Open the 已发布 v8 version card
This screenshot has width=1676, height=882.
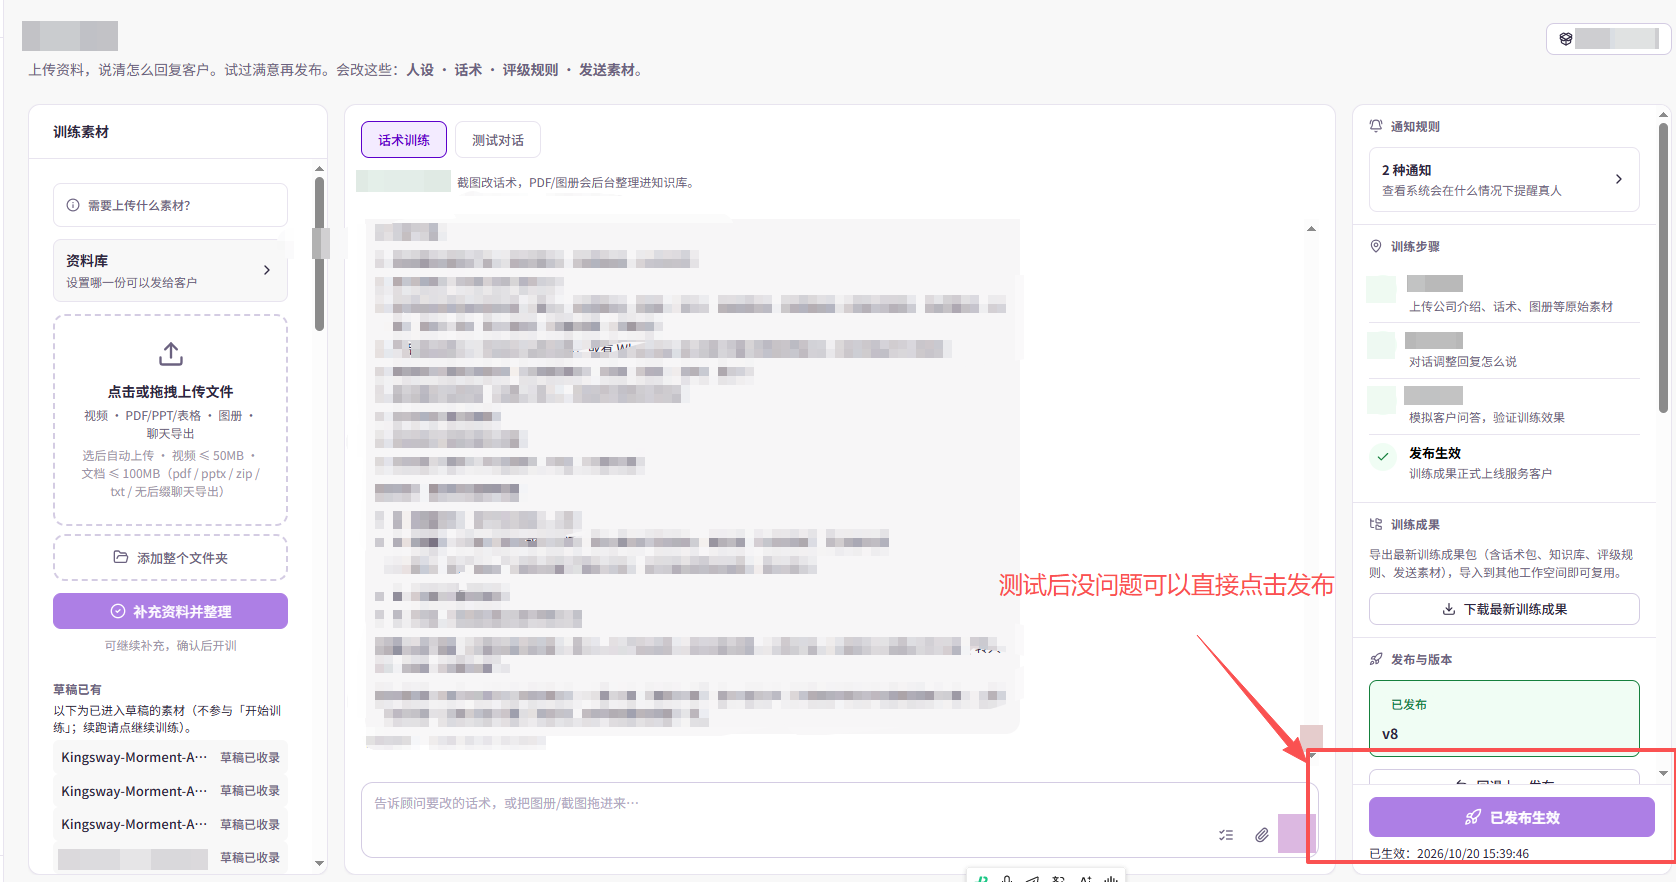point(1504,718)
